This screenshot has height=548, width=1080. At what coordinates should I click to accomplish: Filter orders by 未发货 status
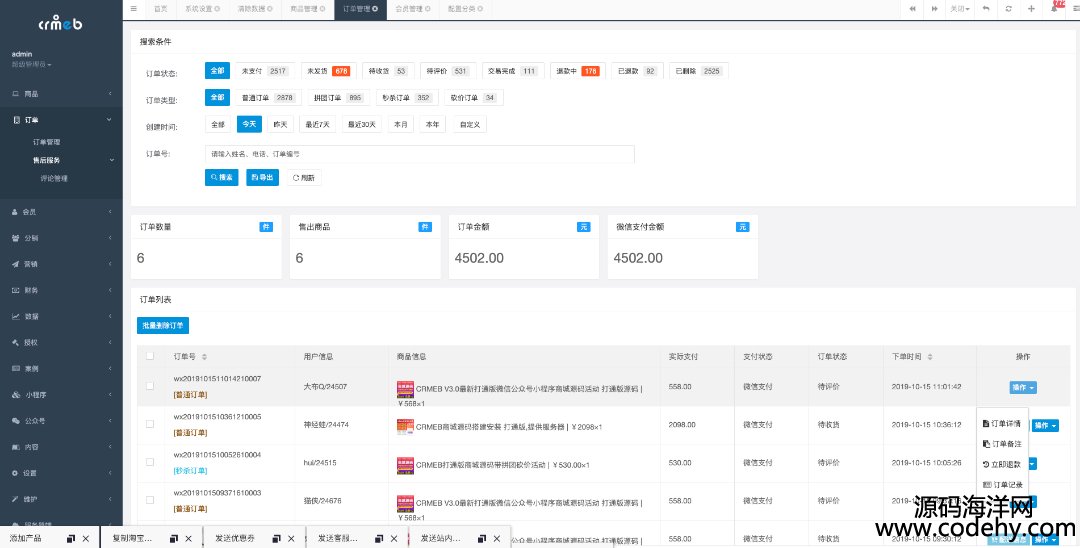tap(327, 71)
